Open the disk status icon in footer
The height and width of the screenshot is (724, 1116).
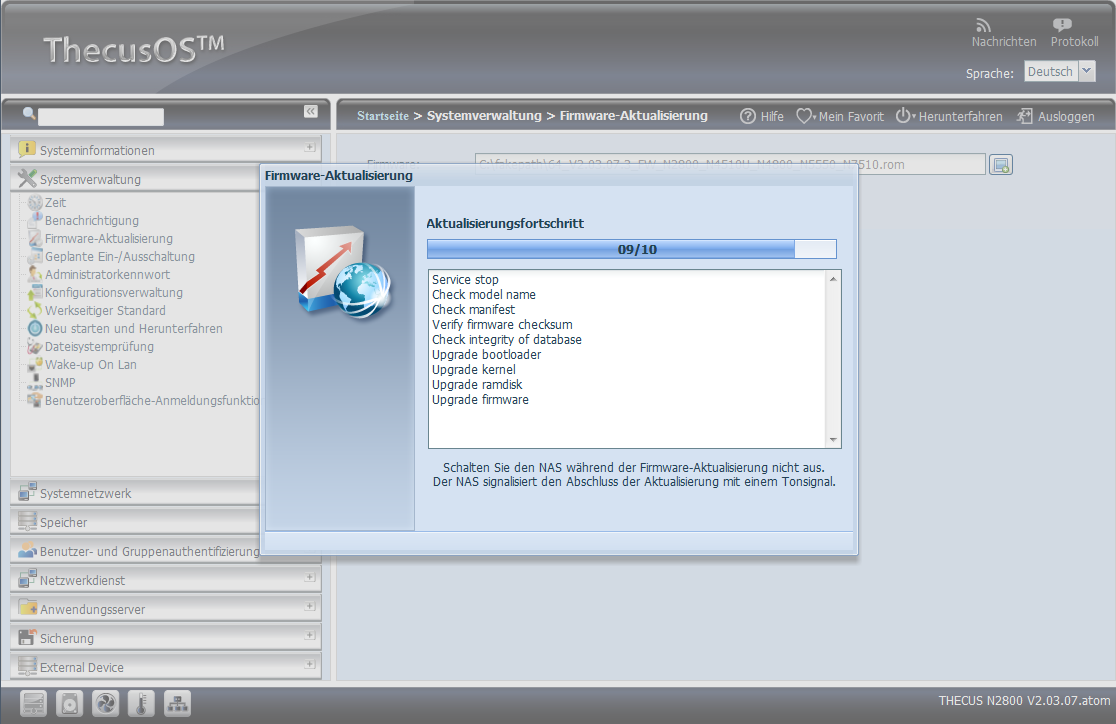[x=70, y=703]
